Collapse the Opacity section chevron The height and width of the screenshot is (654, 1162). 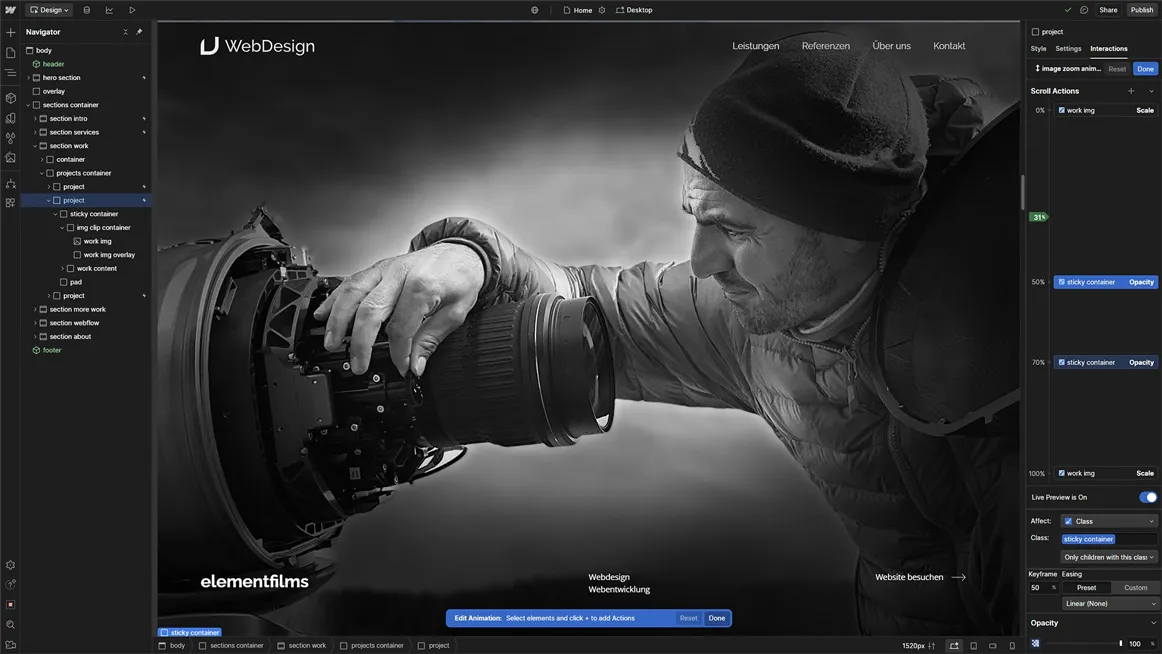[1152, 623]
